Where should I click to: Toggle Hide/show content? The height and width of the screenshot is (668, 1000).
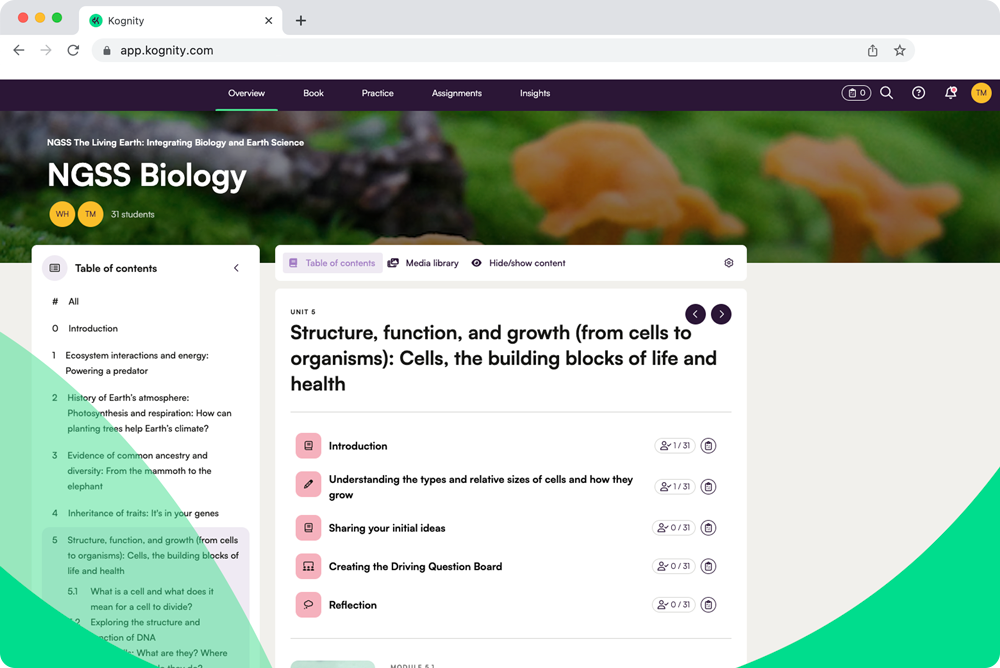click(518, 263)
